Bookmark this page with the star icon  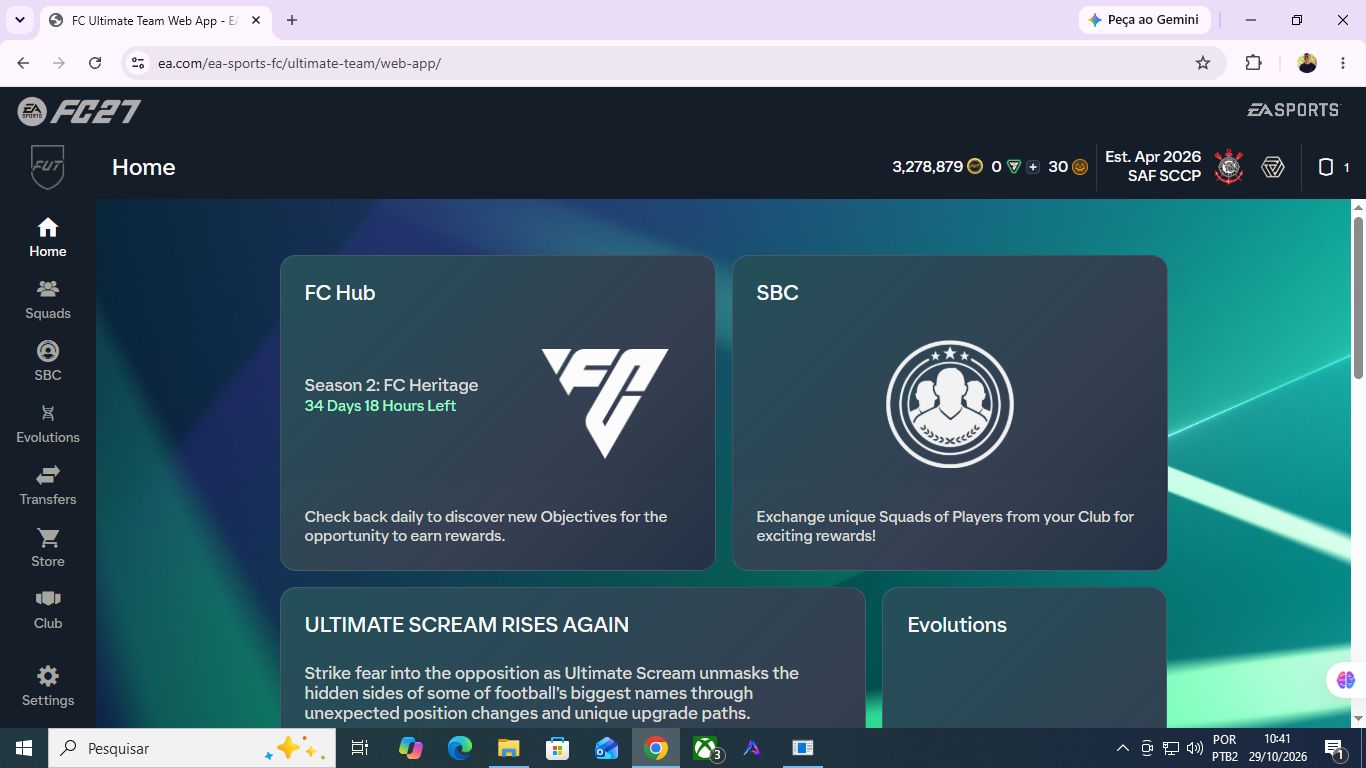coord(1203,63)
